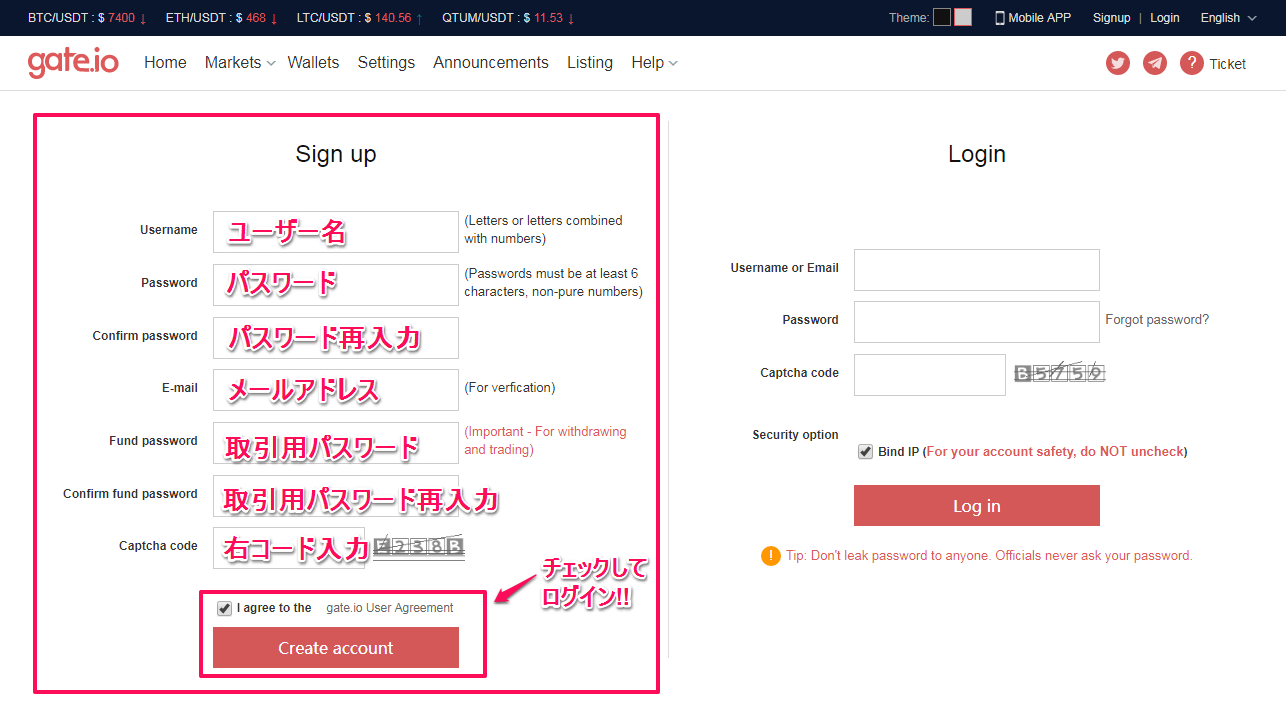Uncheck the Bind IP checkbox
The width and height of the screenshot is (1286, 710).
point(865,452)
